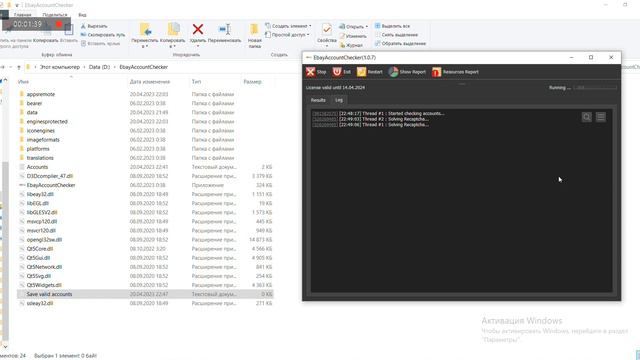Select the imageformats folder

coord(43,140)
